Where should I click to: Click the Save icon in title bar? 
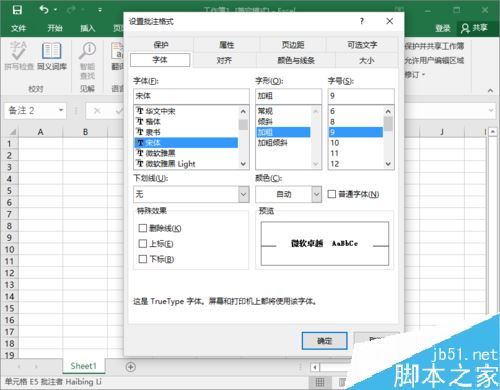(x=17, y=10)
